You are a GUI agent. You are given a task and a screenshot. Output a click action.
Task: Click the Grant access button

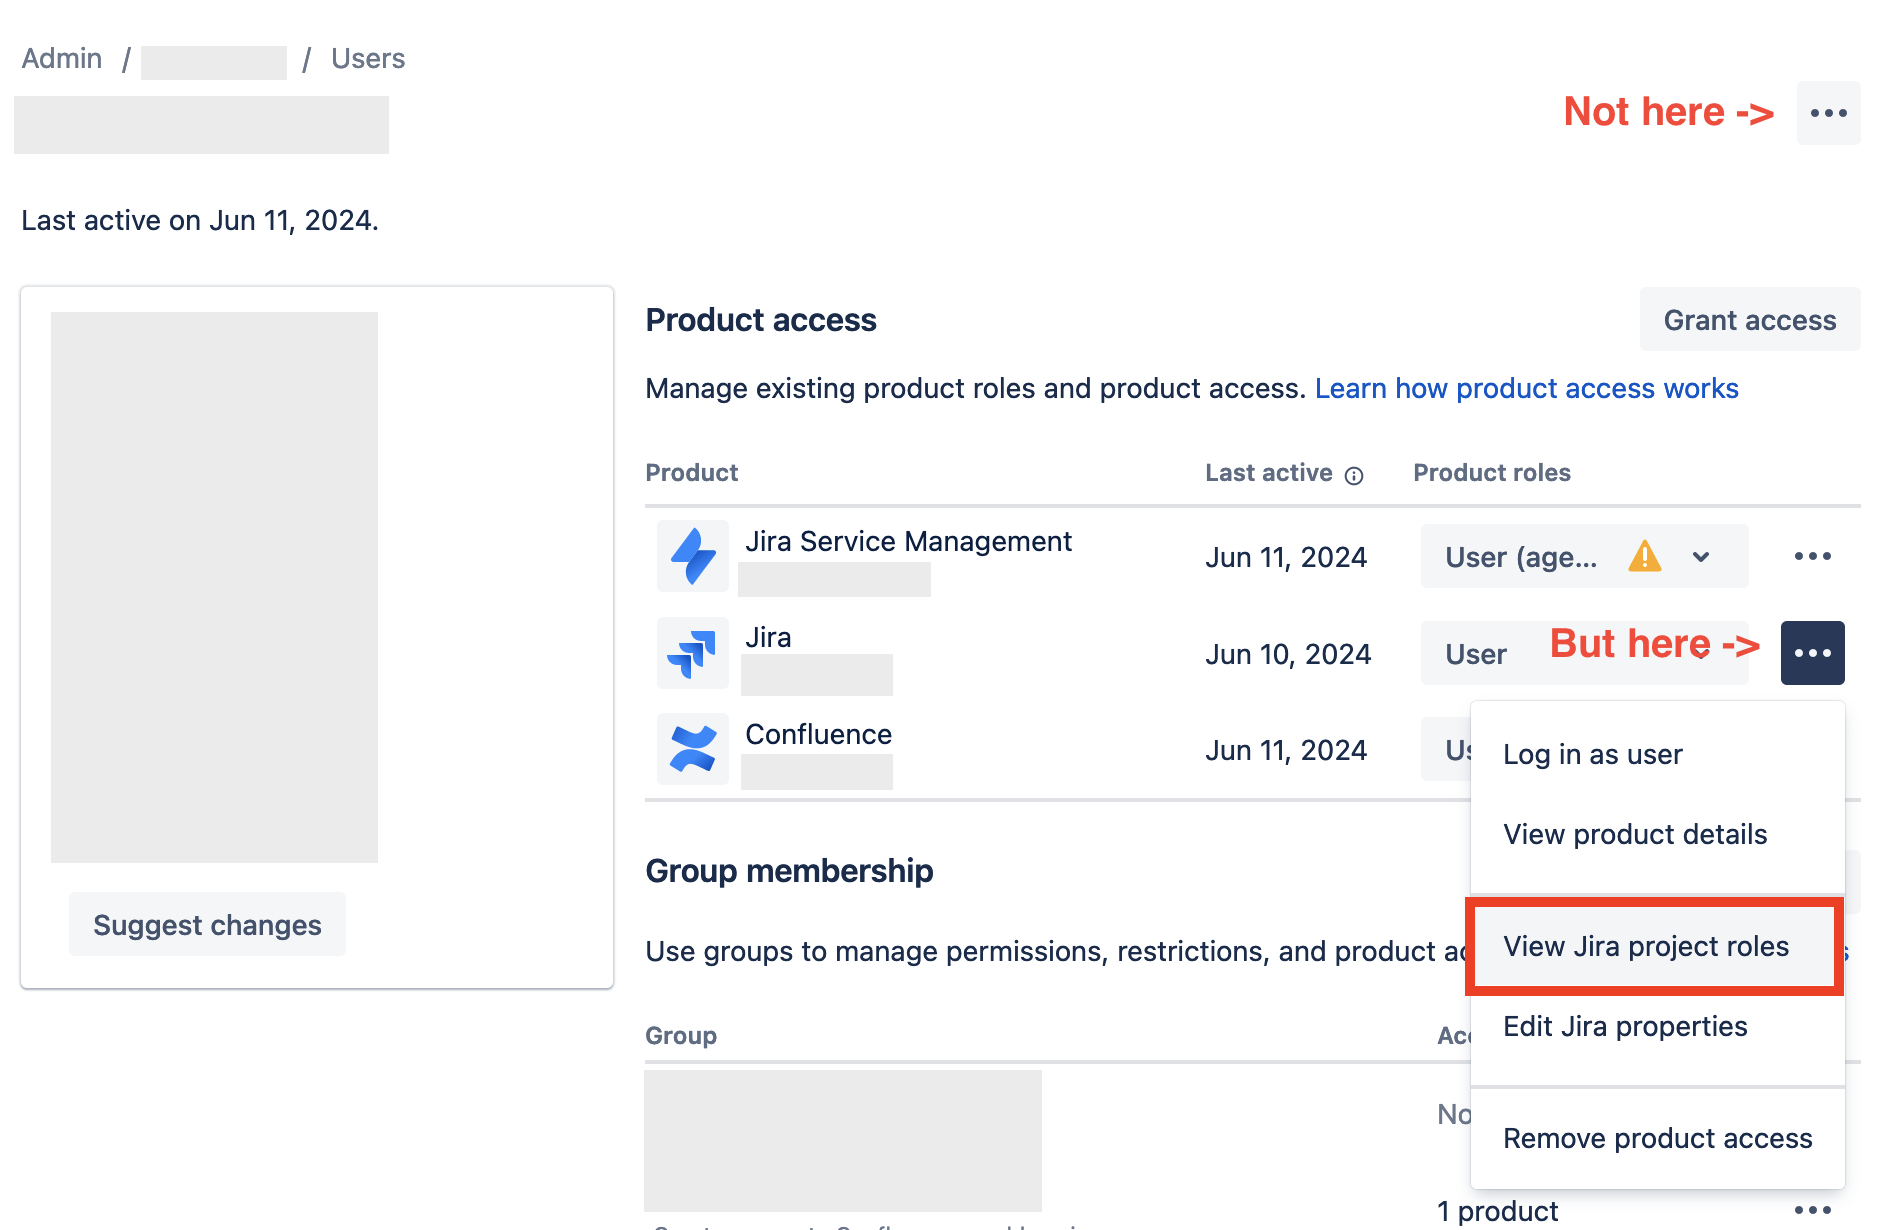(1749, 320)
